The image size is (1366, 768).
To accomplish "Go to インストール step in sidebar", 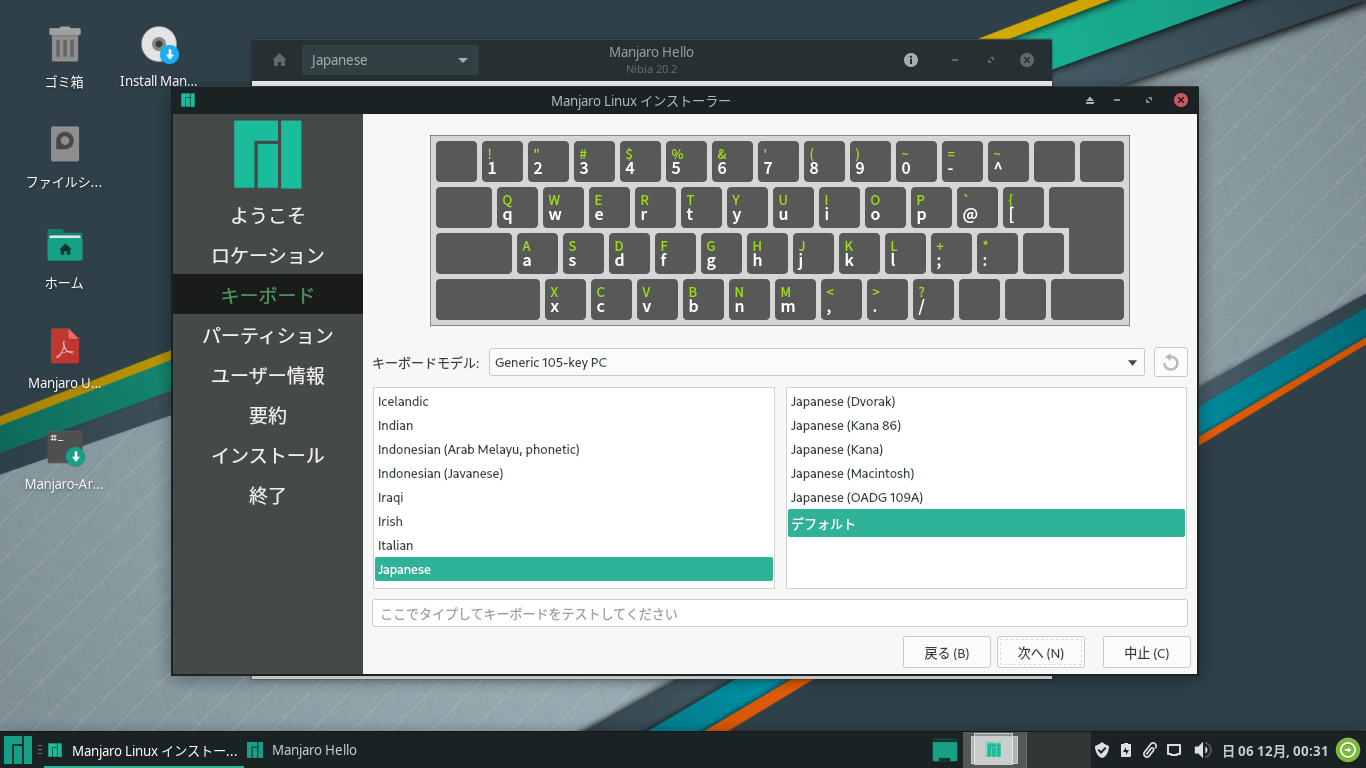I will tap(267, 455).
